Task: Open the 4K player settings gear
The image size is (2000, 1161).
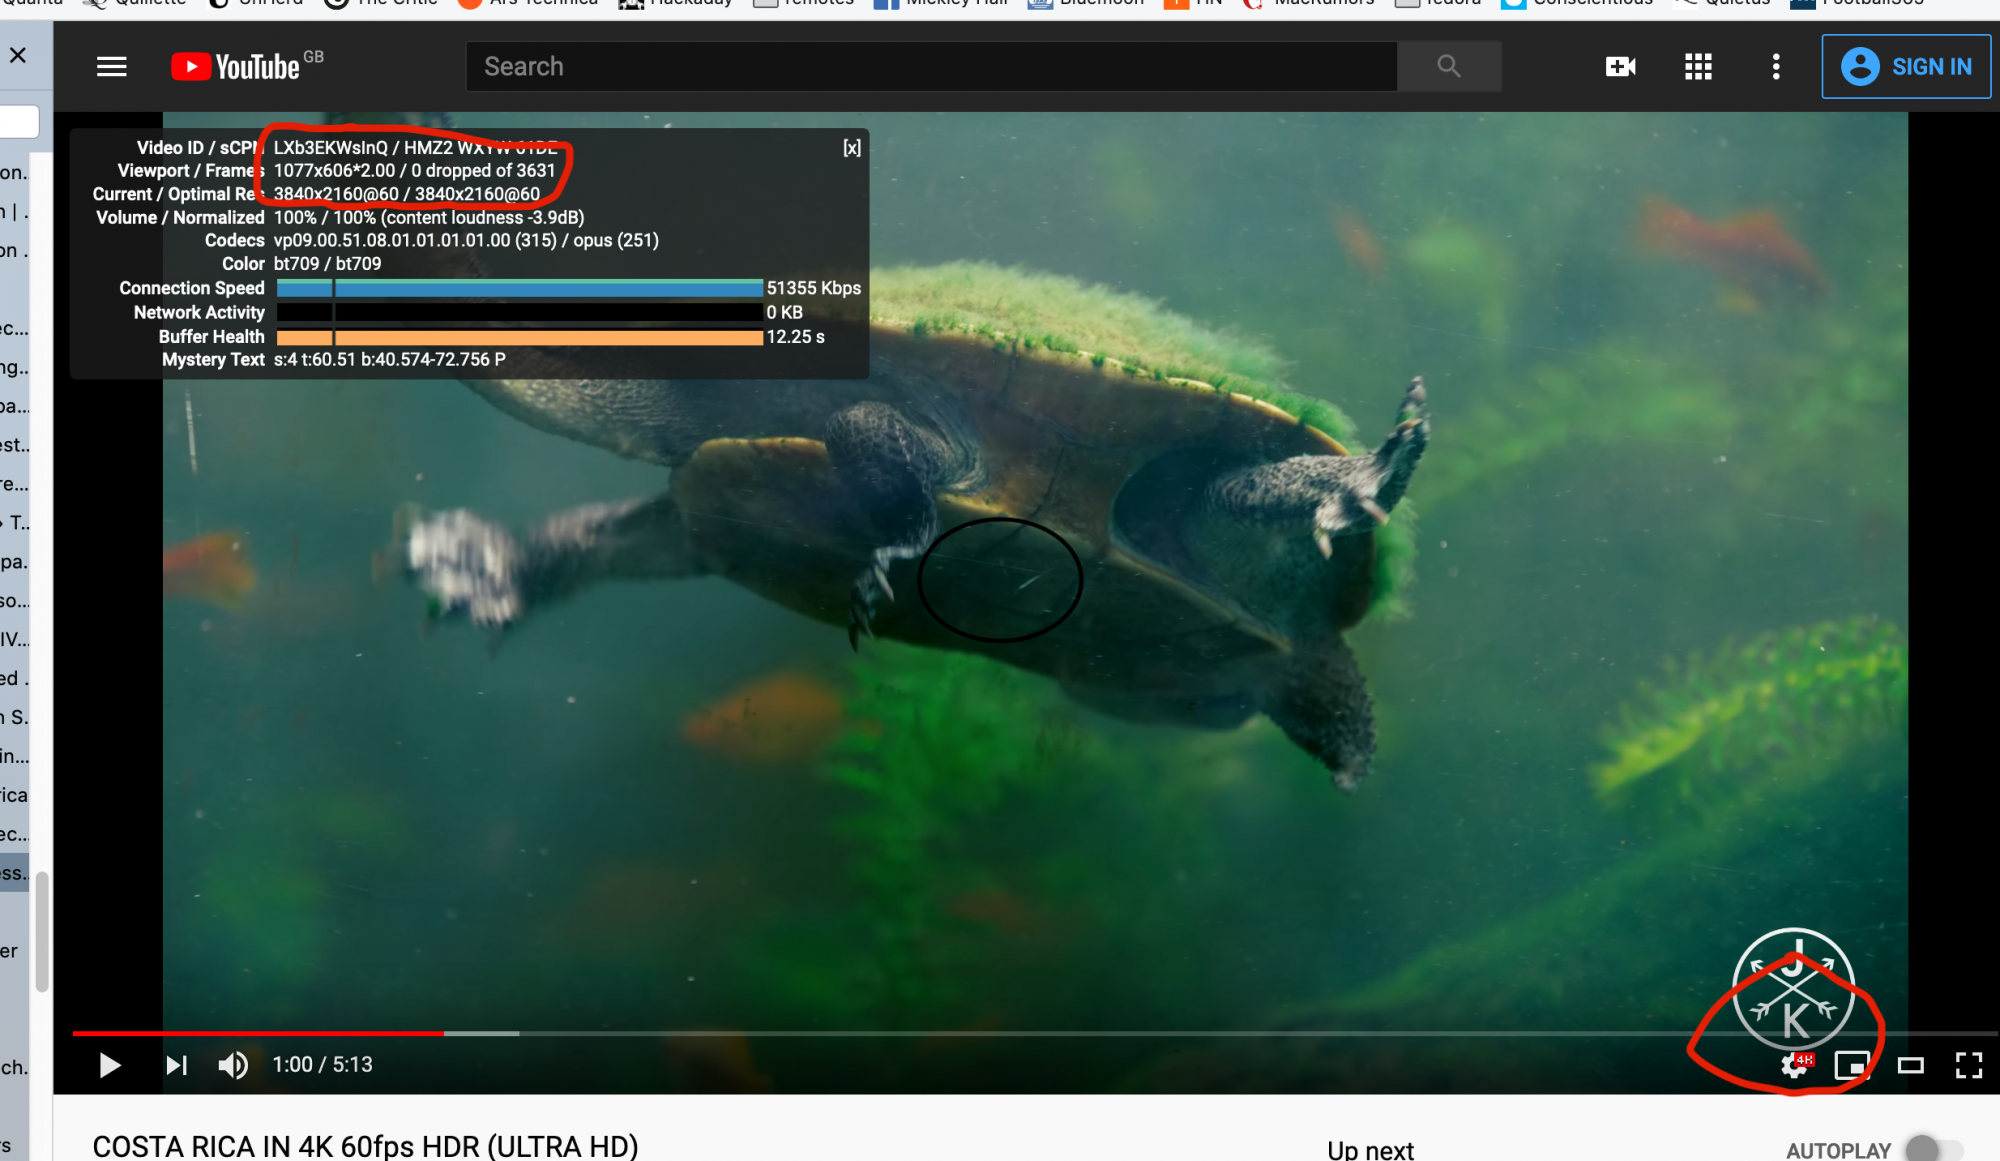Action: pos(1795,1066)
